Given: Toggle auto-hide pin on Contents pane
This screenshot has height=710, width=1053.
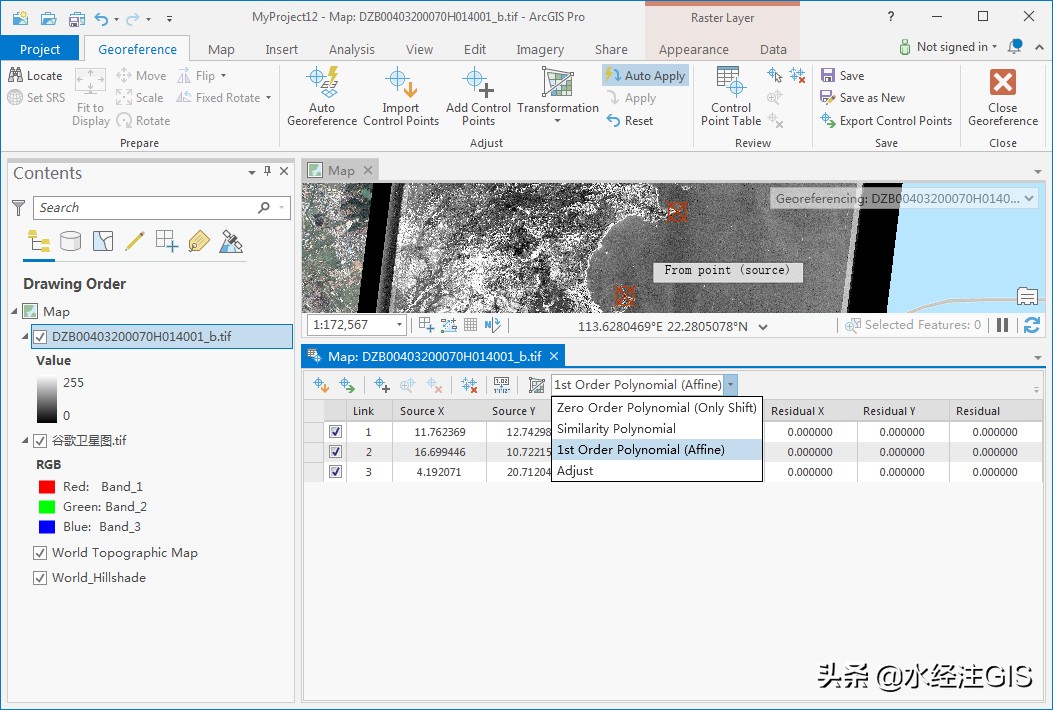Looking at the screenshot, I should tap(267, 171).
